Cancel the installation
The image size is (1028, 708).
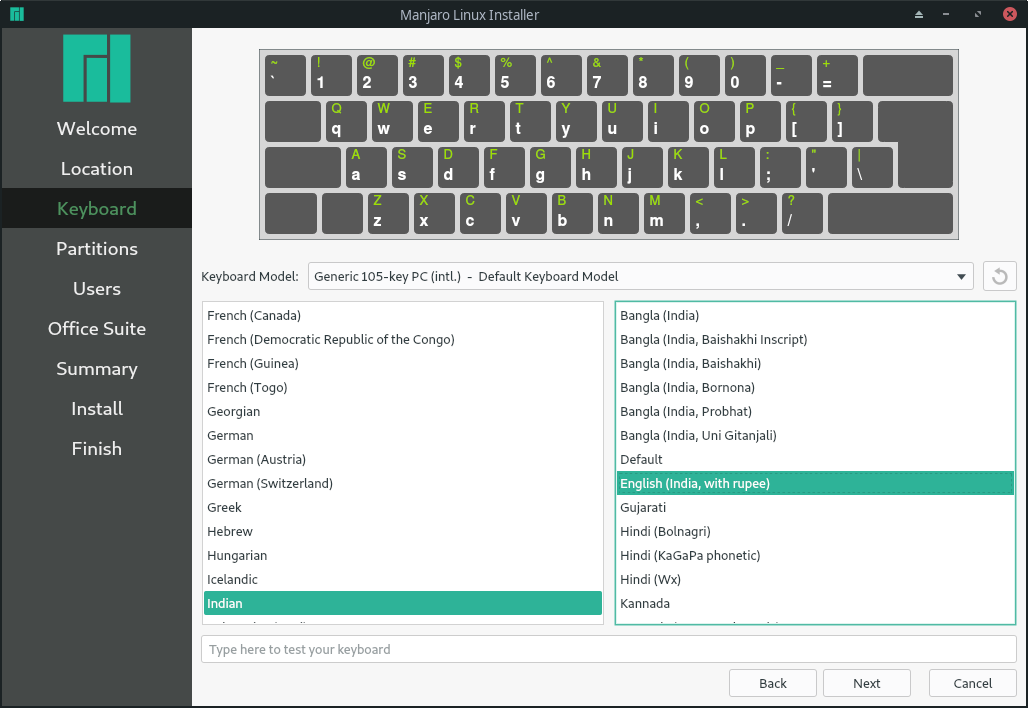pyautogui.click(x=972, y=683)
